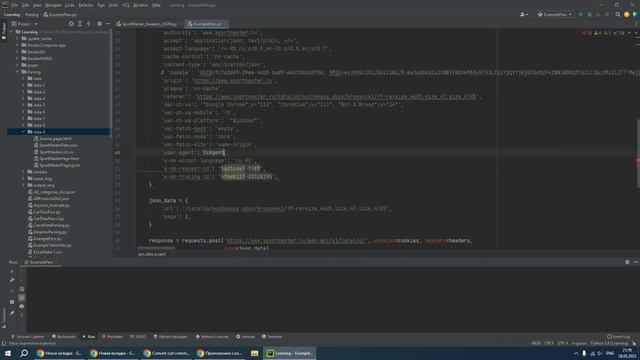This screenshot has width=640, height=360.
Task: Open the Event Log
Action: 618,337
